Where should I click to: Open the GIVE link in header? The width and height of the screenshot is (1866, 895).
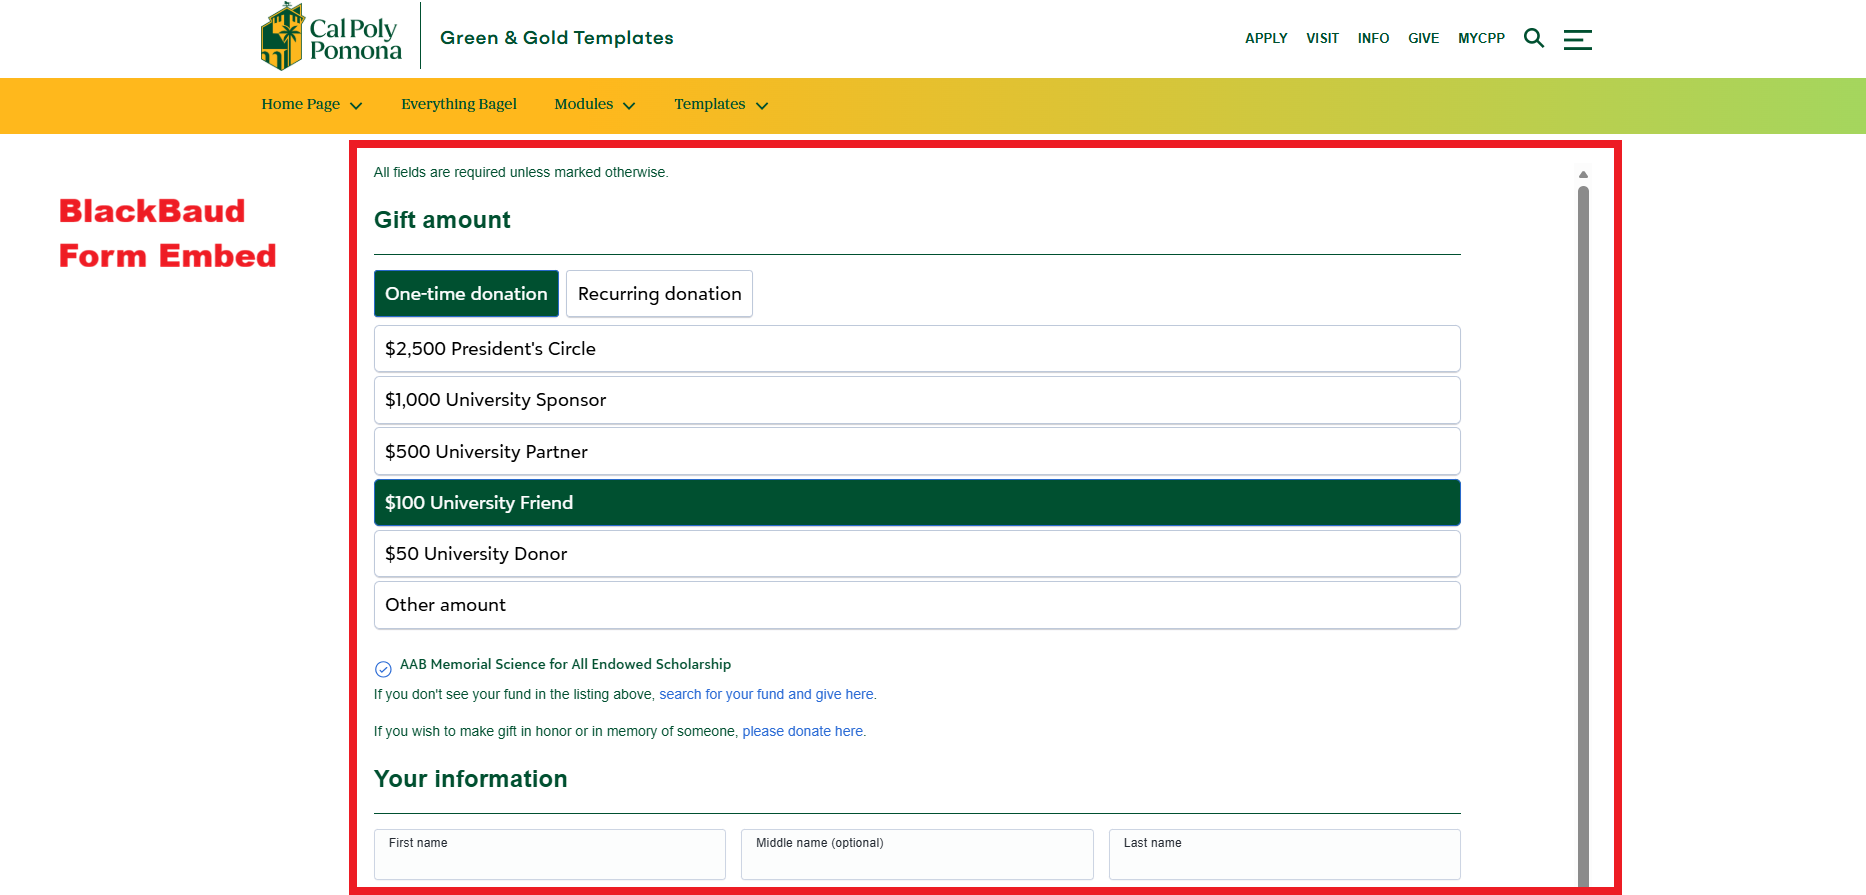(x=1423, y=38)
